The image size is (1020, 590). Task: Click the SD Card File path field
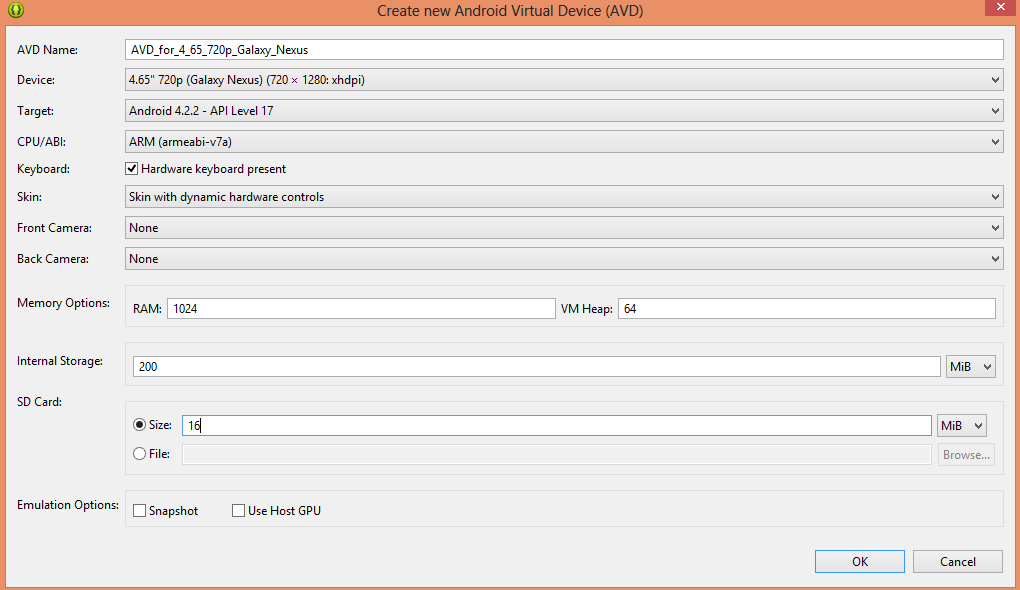click(557, 455)
